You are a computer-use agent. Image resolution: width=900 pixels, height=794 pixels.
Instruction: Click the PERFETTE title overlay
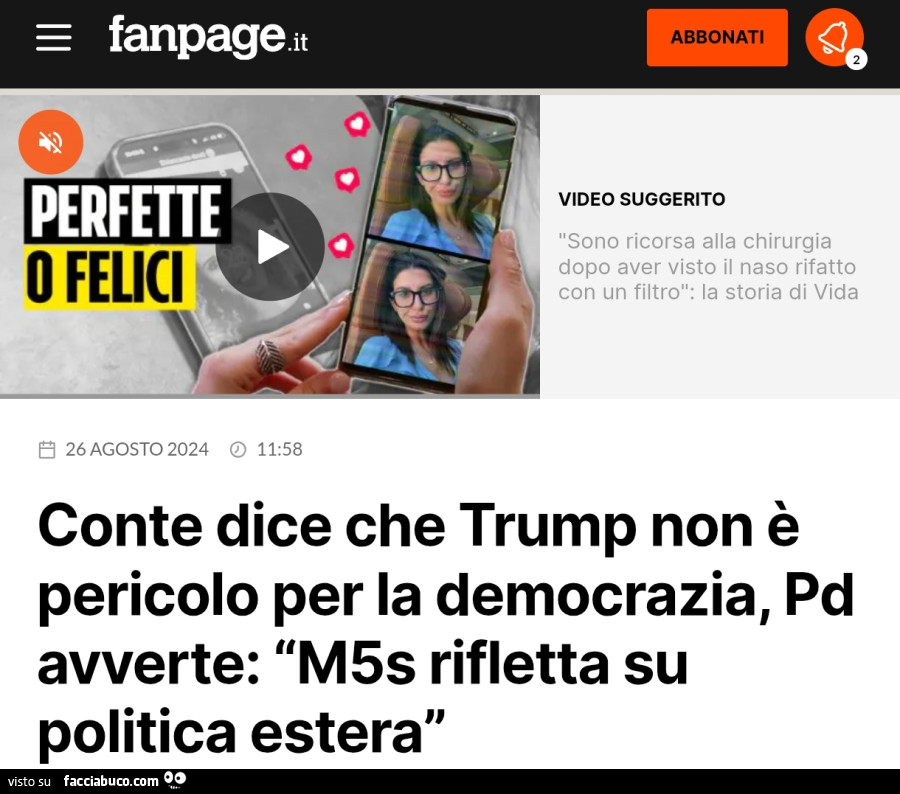coord(127,211)
